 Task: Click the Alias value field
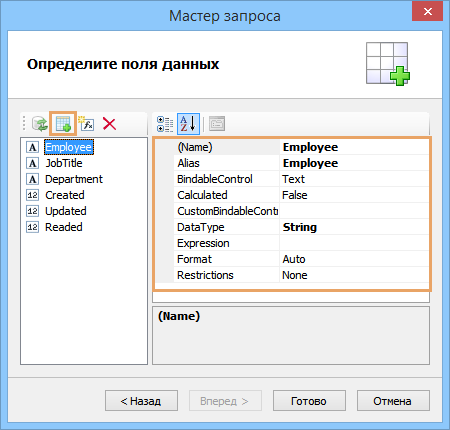(x=354, y=163)
